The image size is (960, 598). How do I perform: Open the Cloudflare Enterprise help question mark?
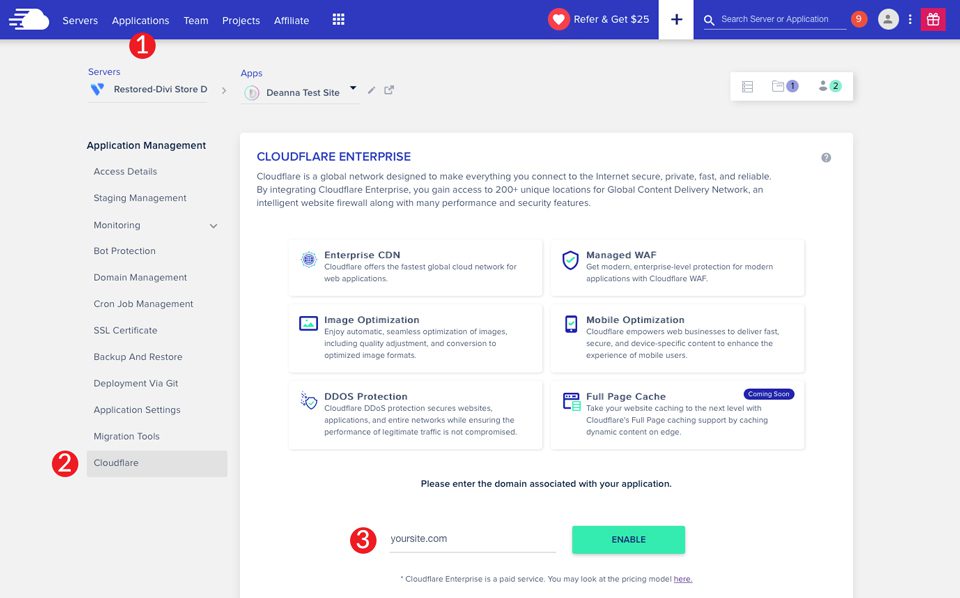(x=826, y=156)
